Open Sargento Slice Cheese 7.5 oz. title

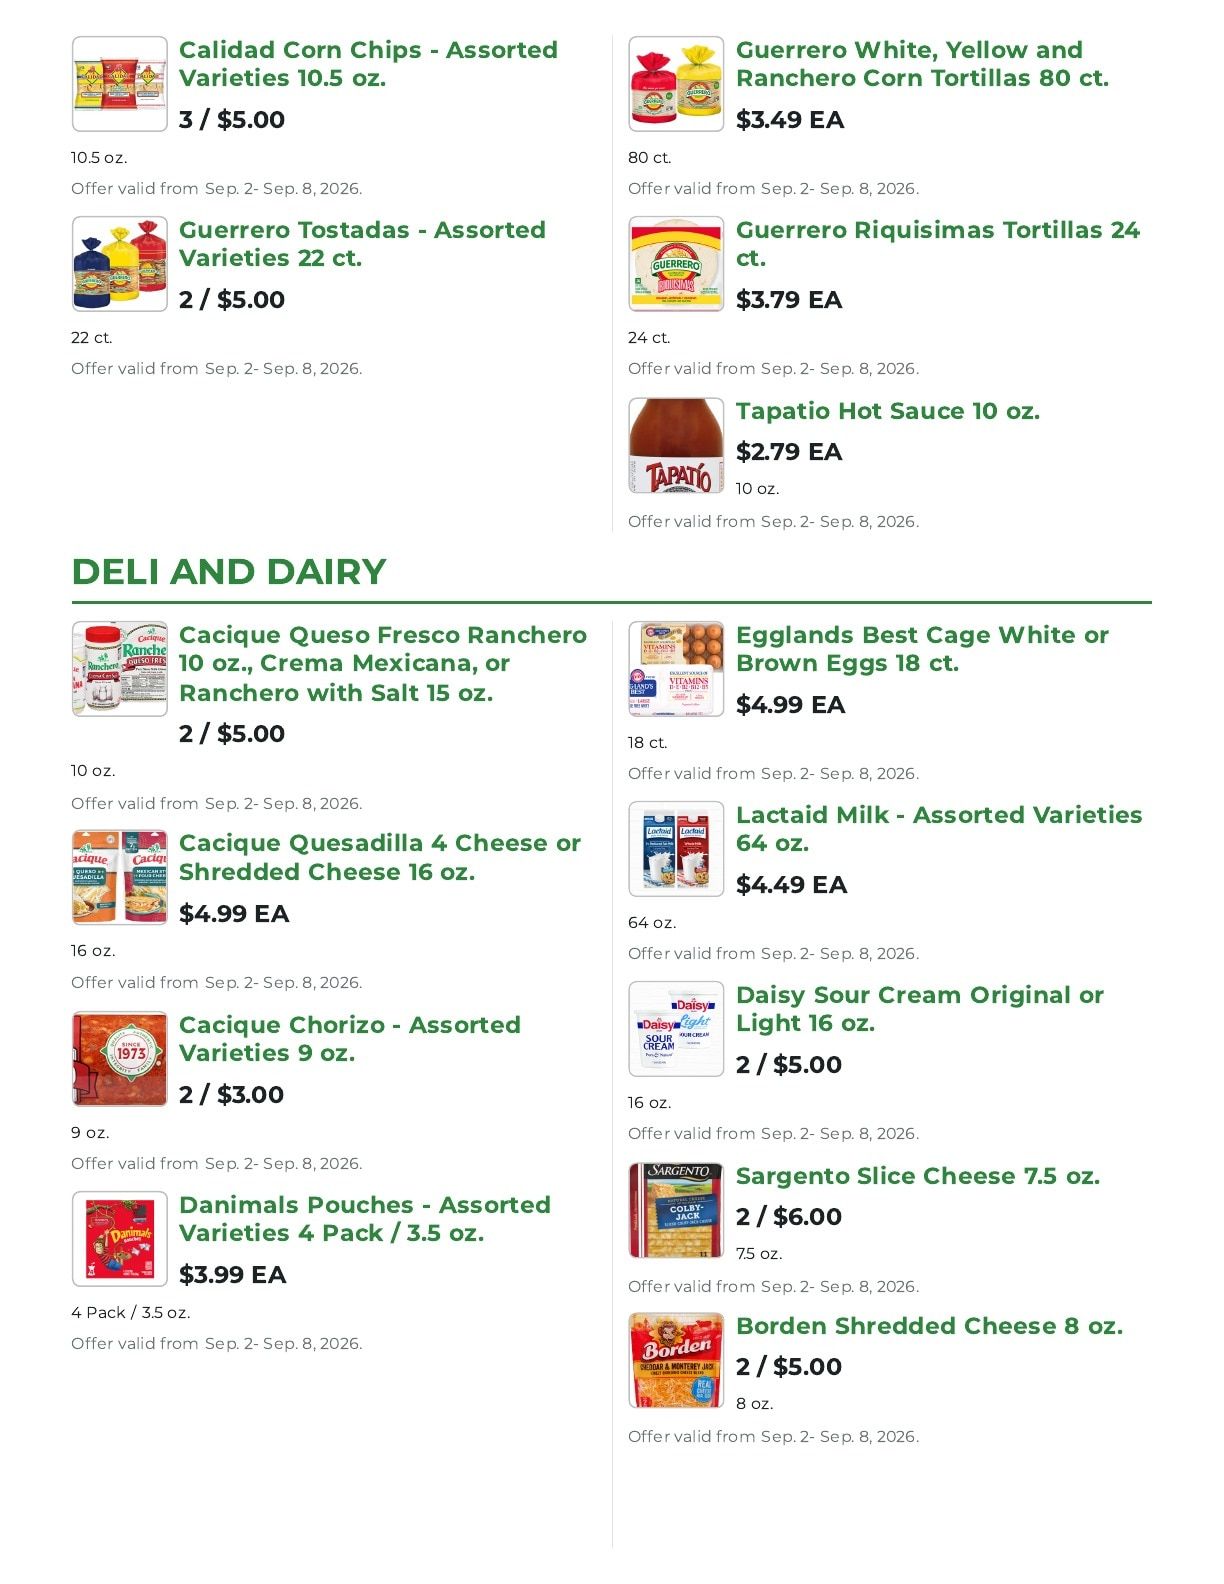pyautogui.click(x=918, y=1176)
